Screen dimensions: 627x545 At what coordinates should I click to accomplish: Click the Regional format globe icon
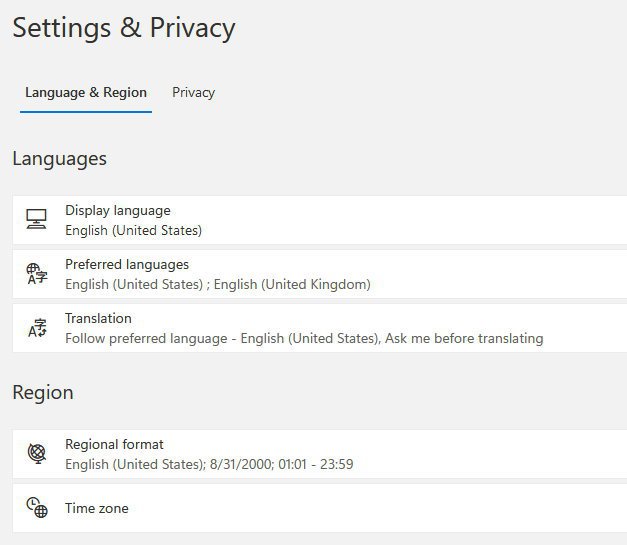(x=37, y=453)
